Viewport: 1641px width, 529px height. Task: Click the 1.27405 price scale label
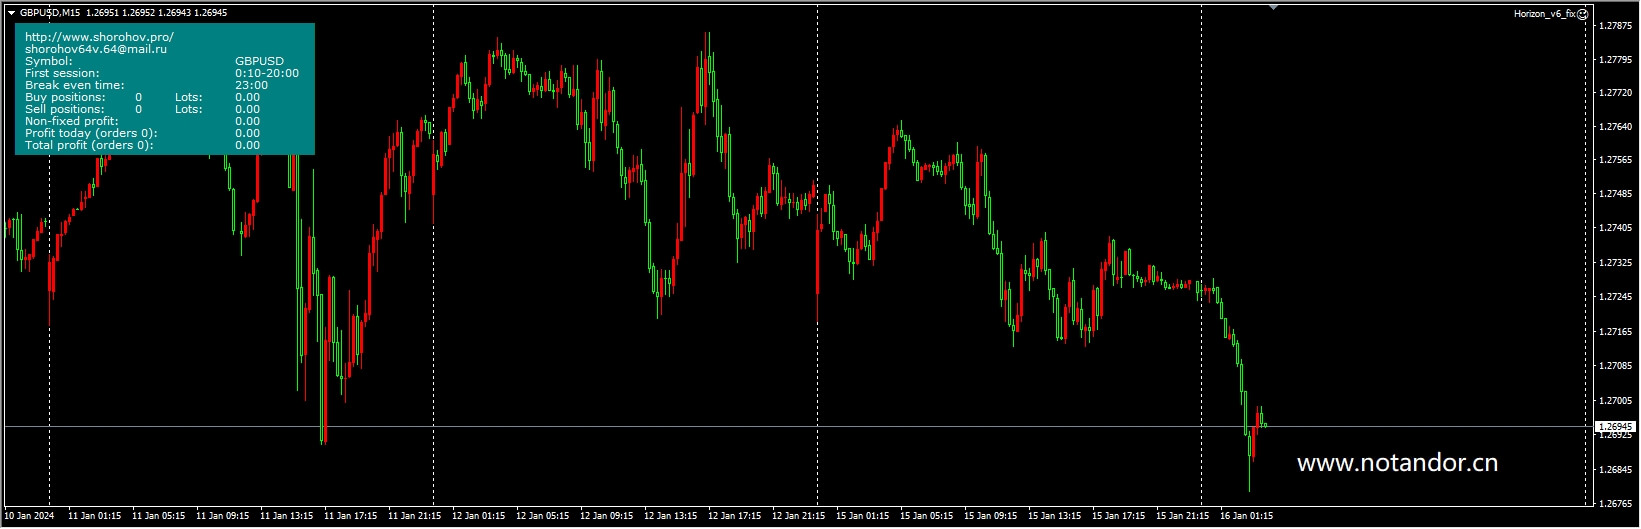tap(1616, 228)
